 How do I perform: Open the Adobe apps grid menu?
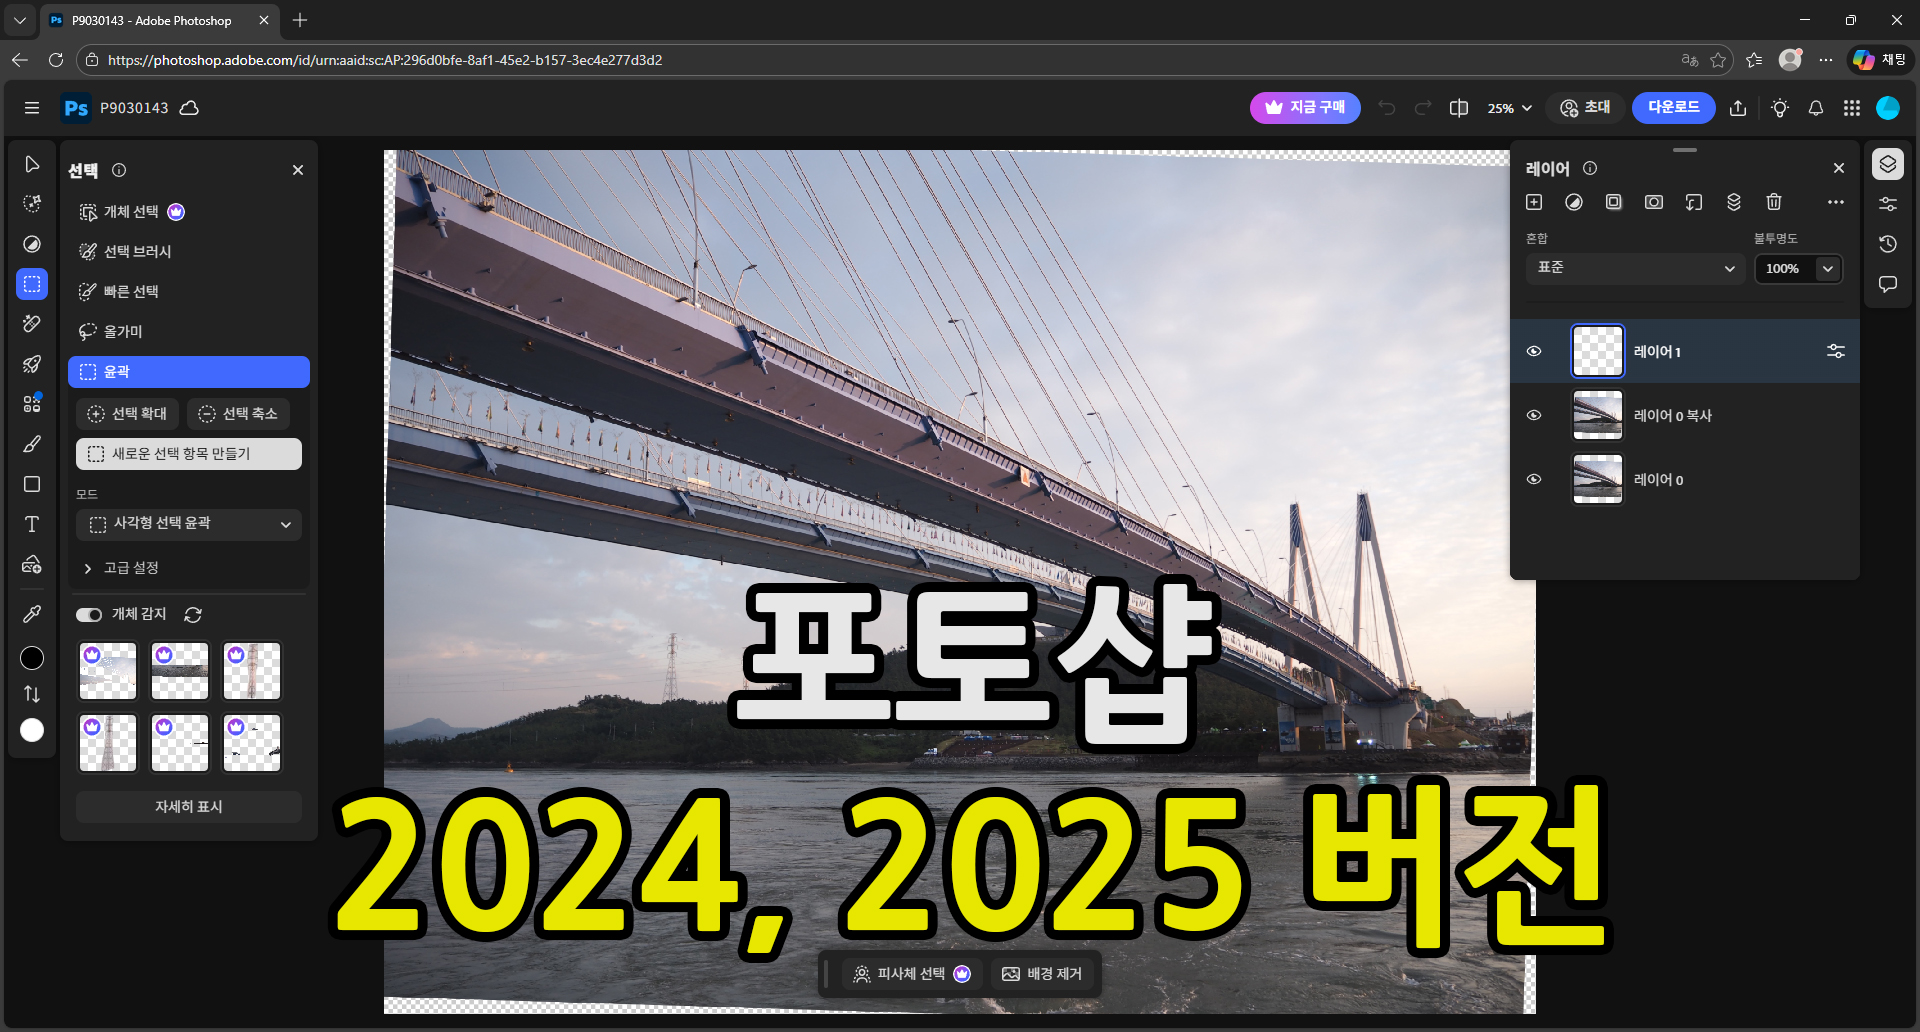pos(1852,108)
